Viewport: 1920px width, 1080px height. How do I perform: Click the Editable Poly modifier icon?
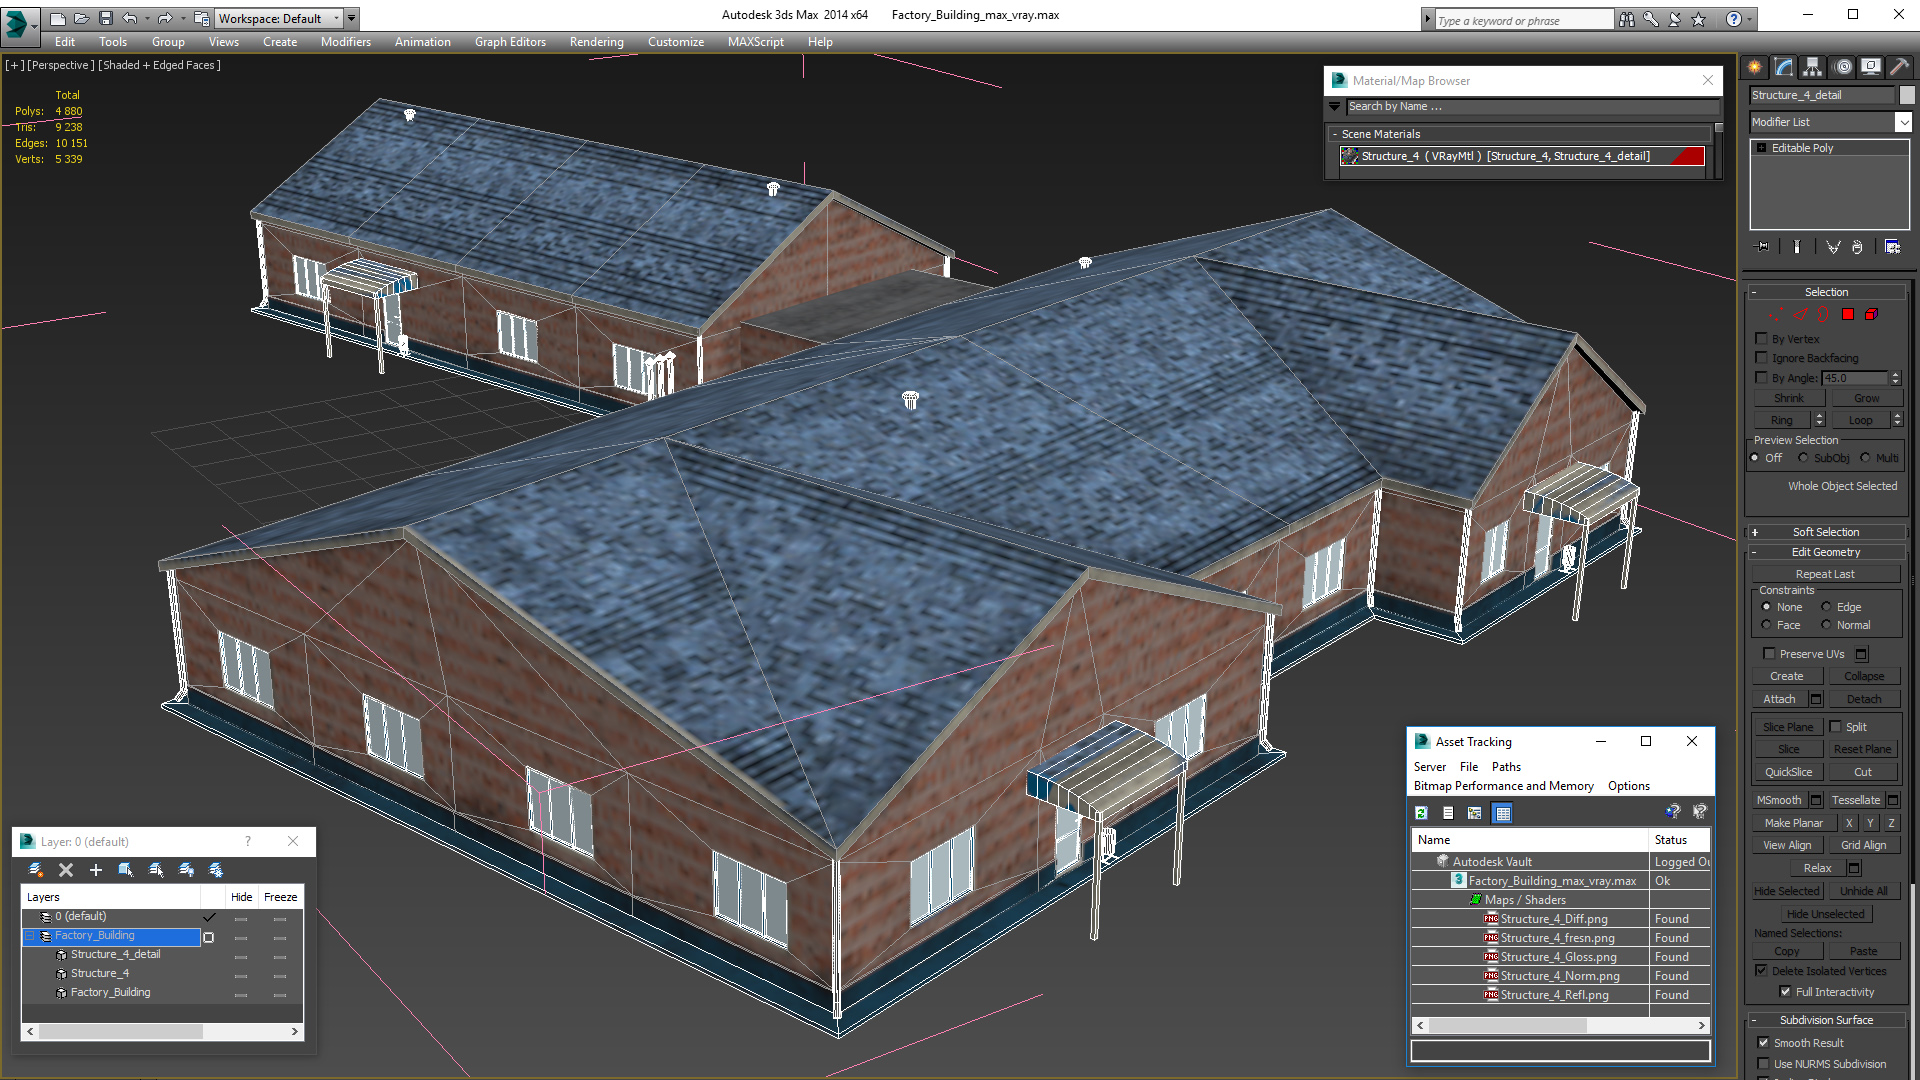[1760, 148]
